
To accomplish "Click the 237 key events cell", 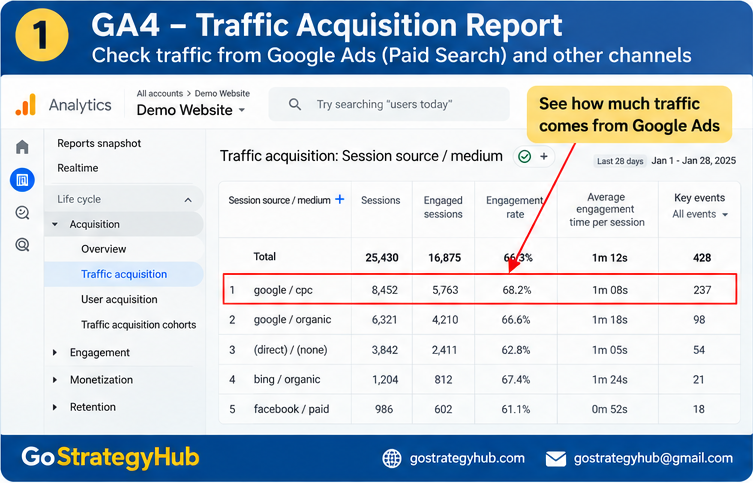I will click(x=702, y=290).
